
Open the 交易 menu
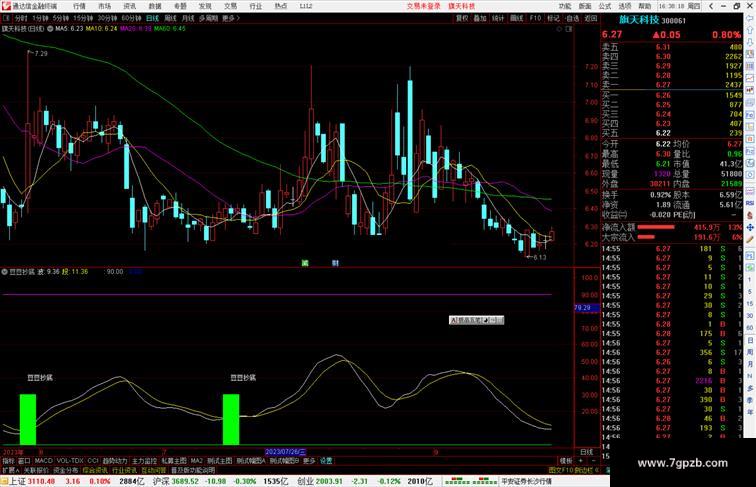point(230,6)
